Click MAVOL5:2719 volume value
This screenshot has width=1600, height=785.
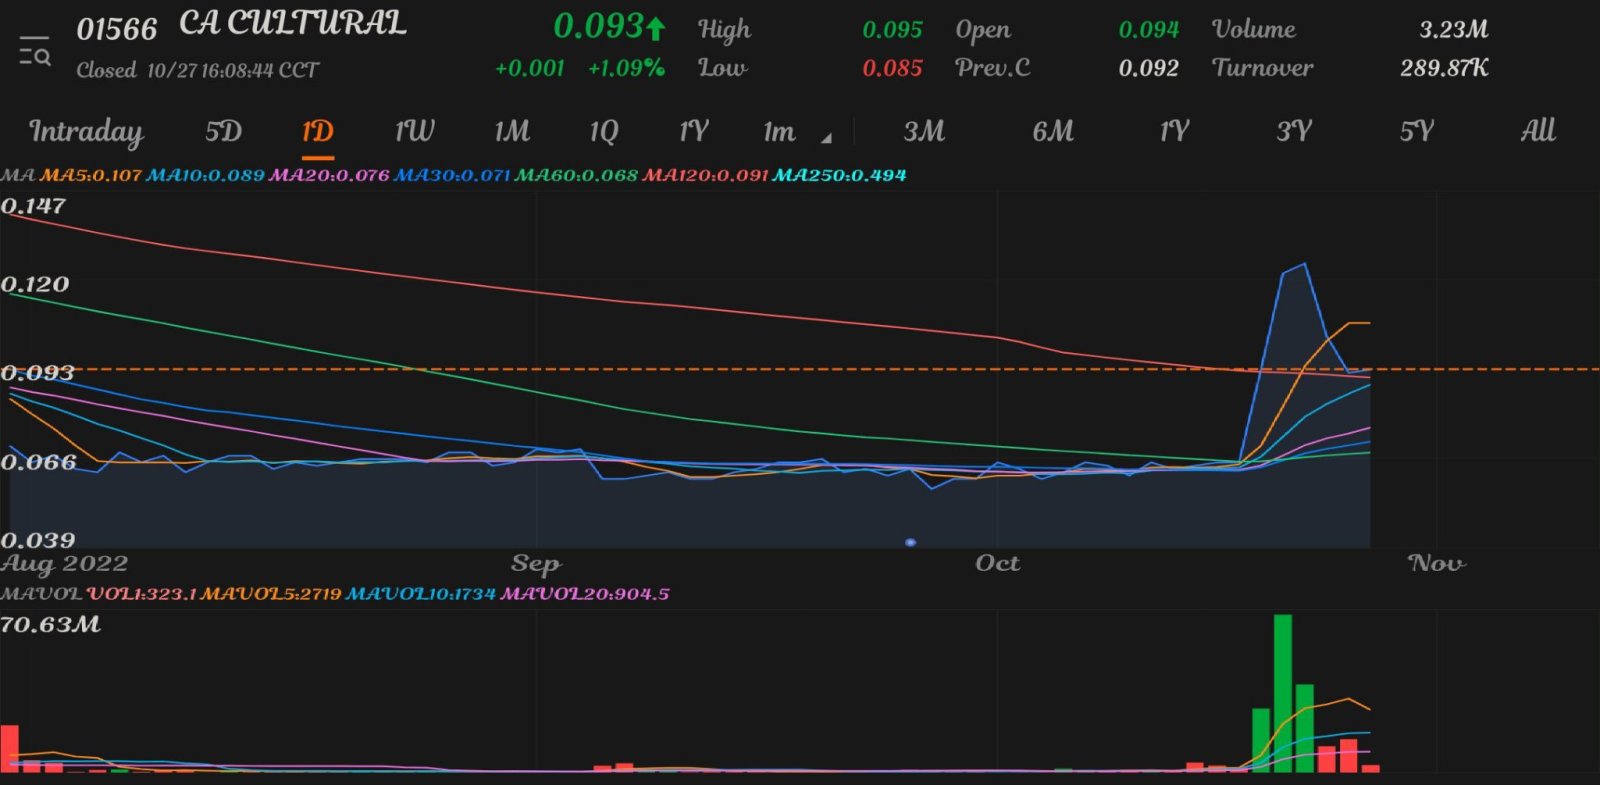[271, 594]
